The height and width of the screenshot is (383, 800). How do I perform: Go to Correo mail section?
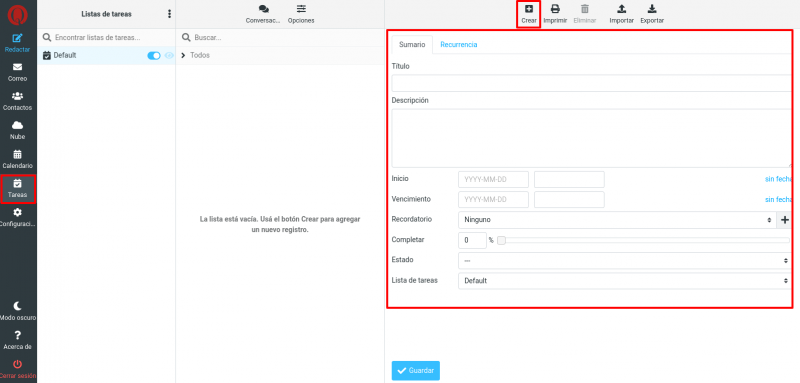[17, 72]
